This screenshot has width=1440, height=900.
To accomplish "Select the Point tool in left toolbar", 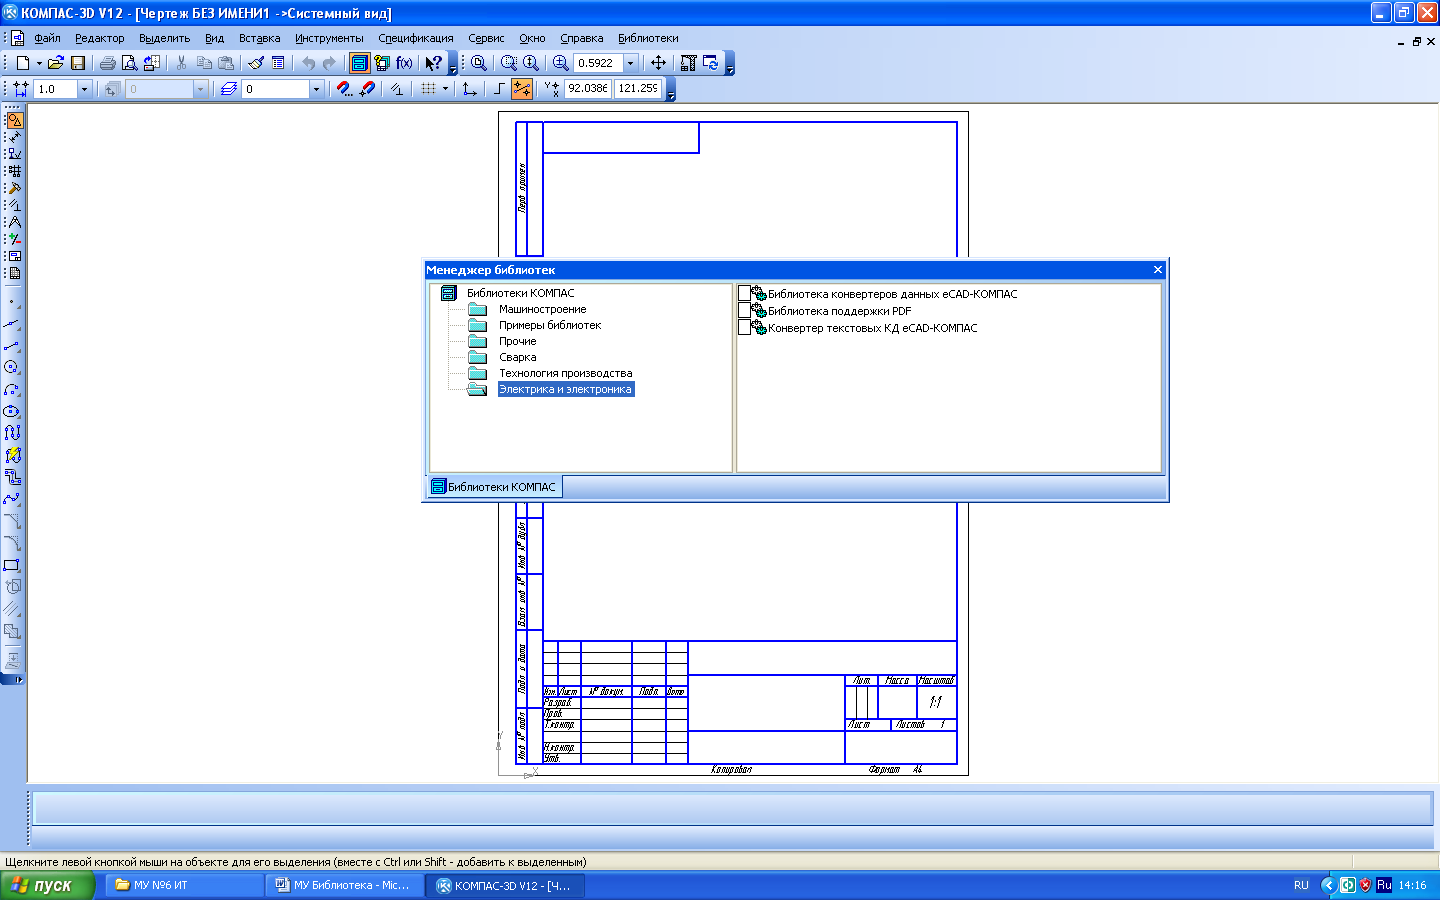I will 12,302.
